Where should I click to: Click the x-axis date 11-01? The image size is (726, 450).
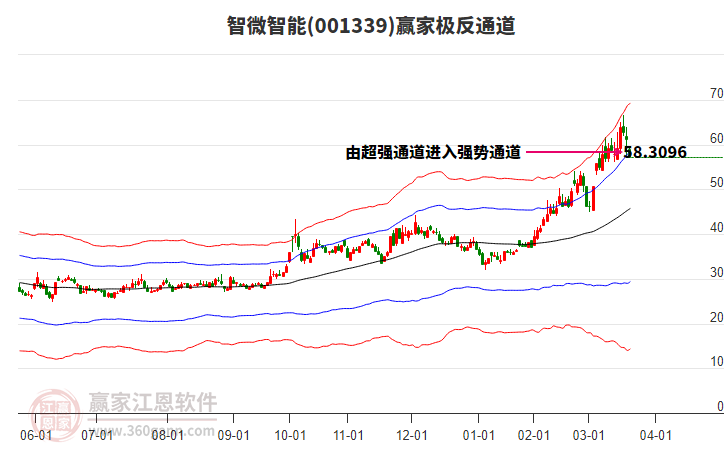(x=348, y=436)
